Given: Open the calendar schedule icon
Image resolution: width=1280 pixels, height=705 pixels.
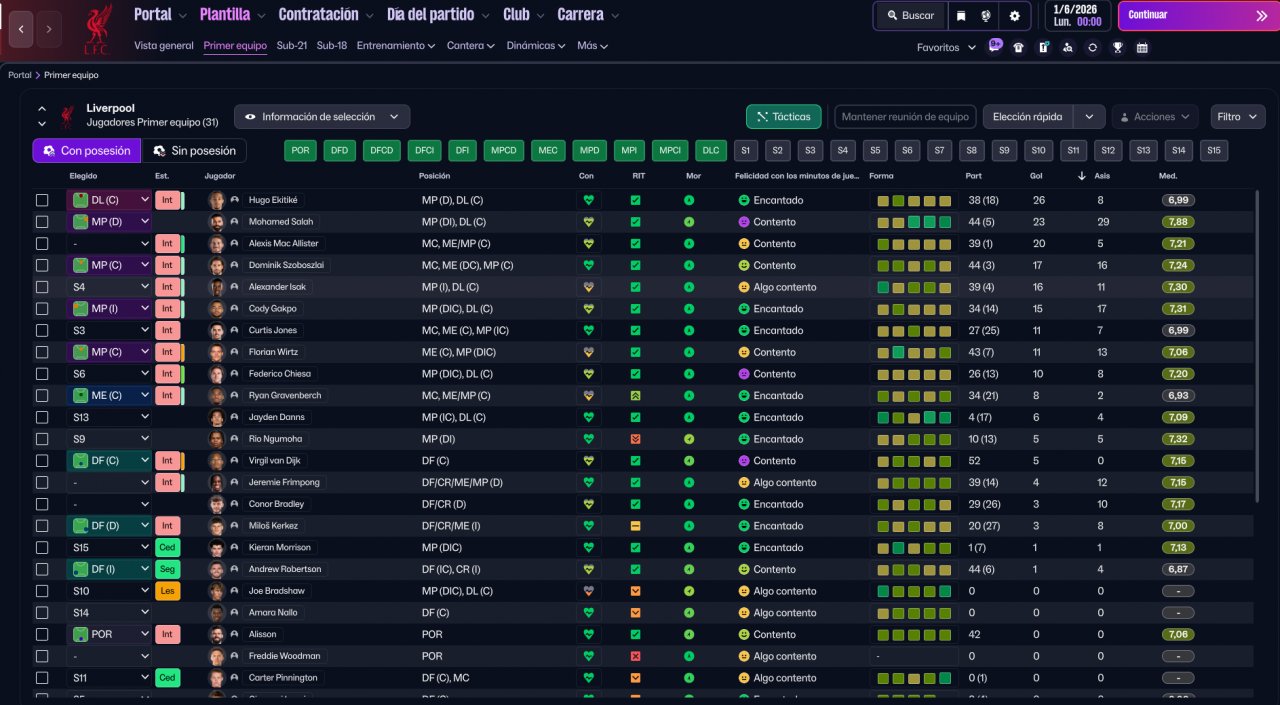Looking at the screenshot, I should 1142,47.
